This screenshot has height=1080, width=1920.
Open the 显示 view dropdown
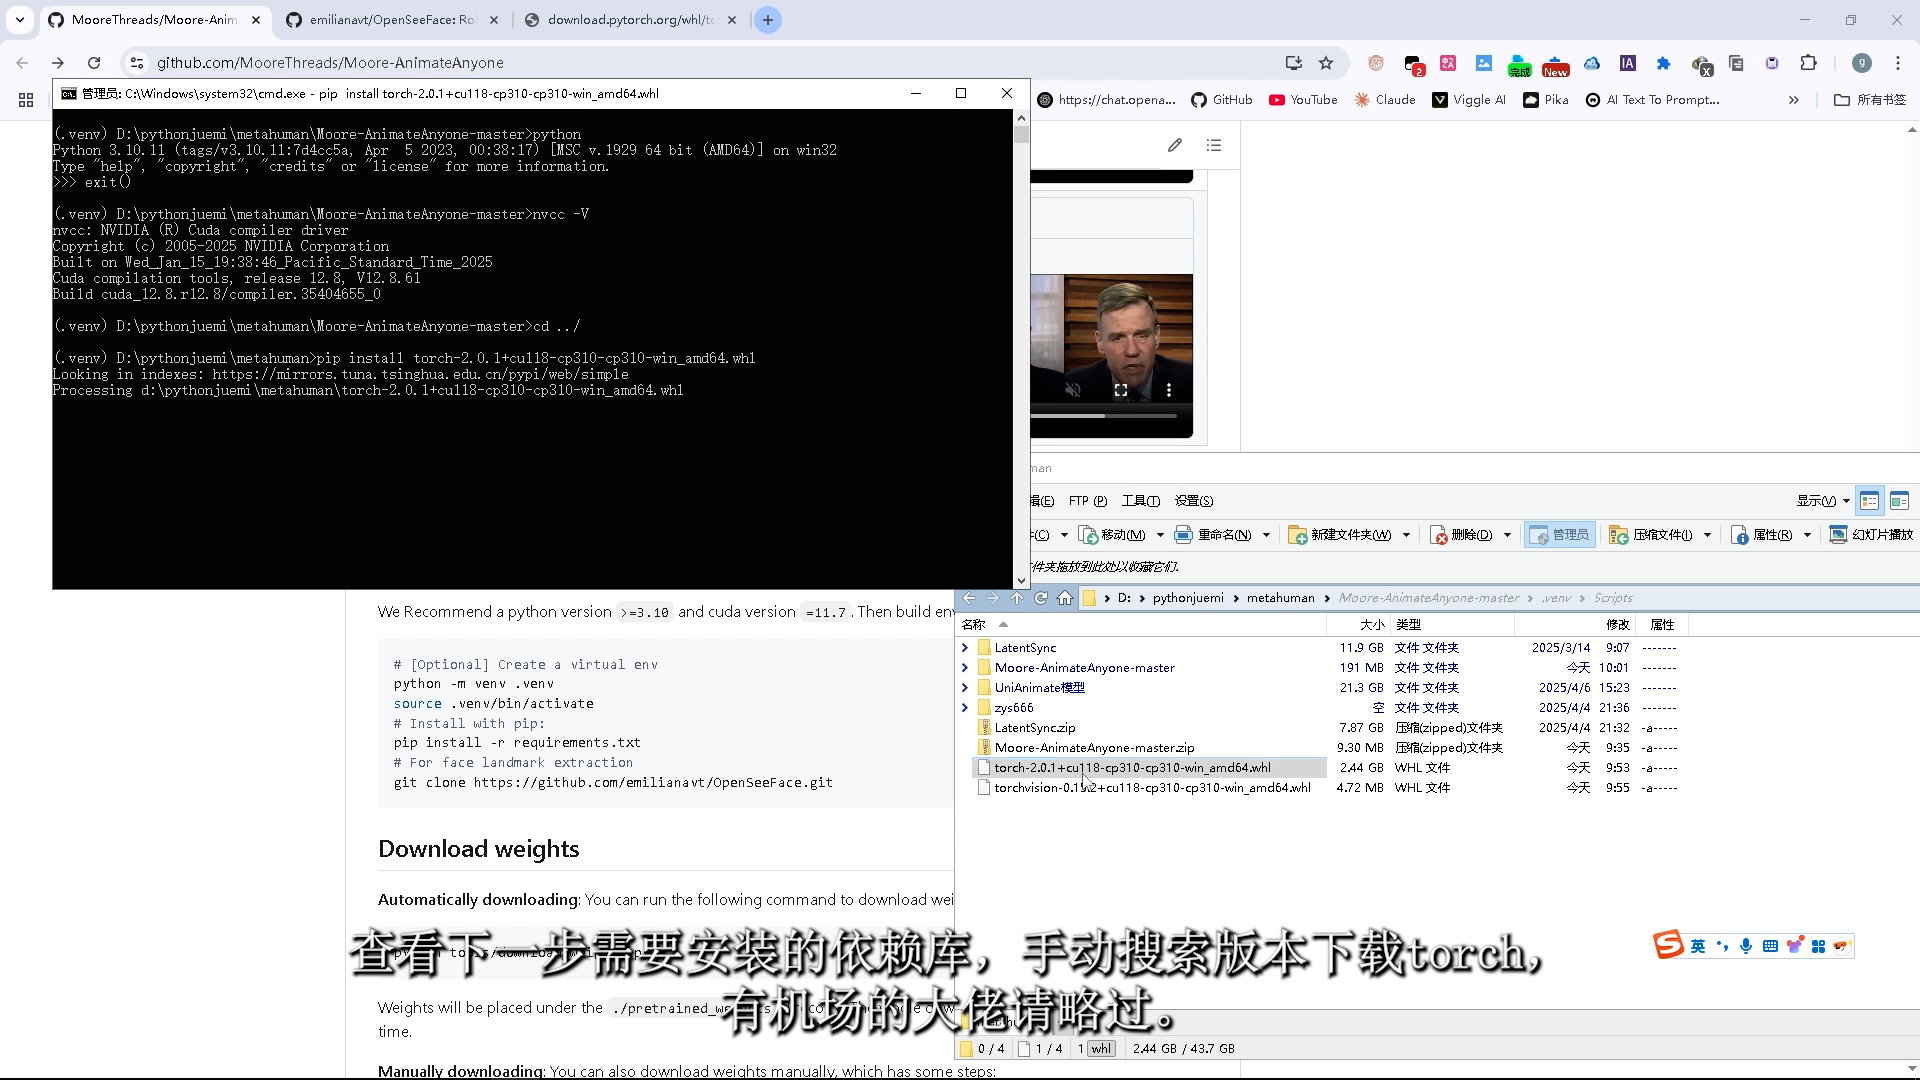(1822, 501)
